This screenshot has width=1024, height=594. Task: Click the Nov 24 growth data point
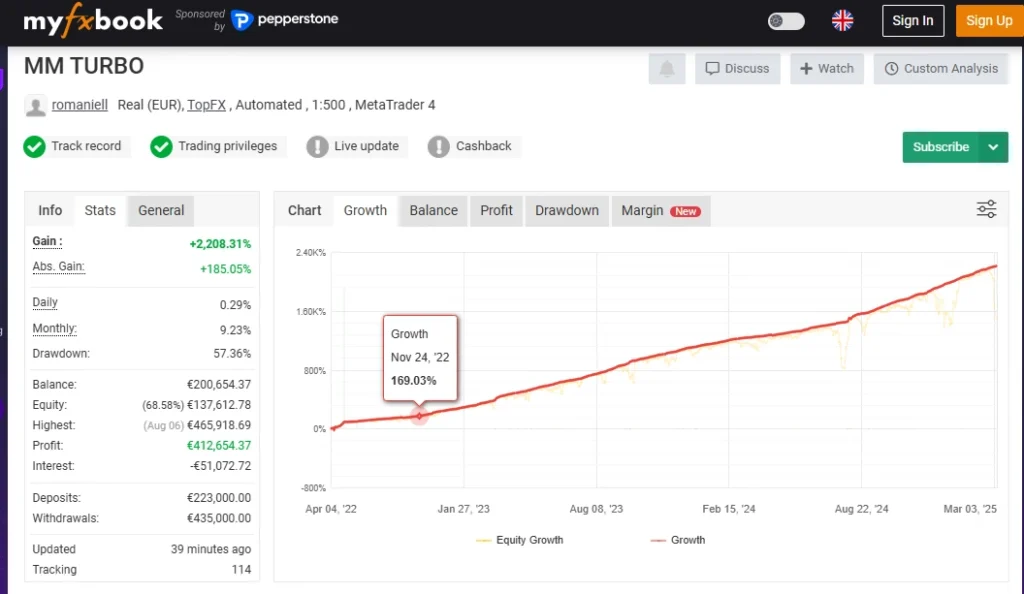420,415
